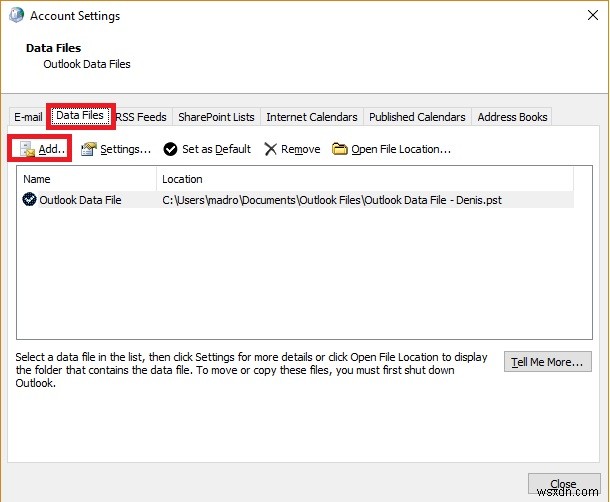Click the Tell Me More... button
The height and width of the screenshot is (502, 610).
pos(548,362)
